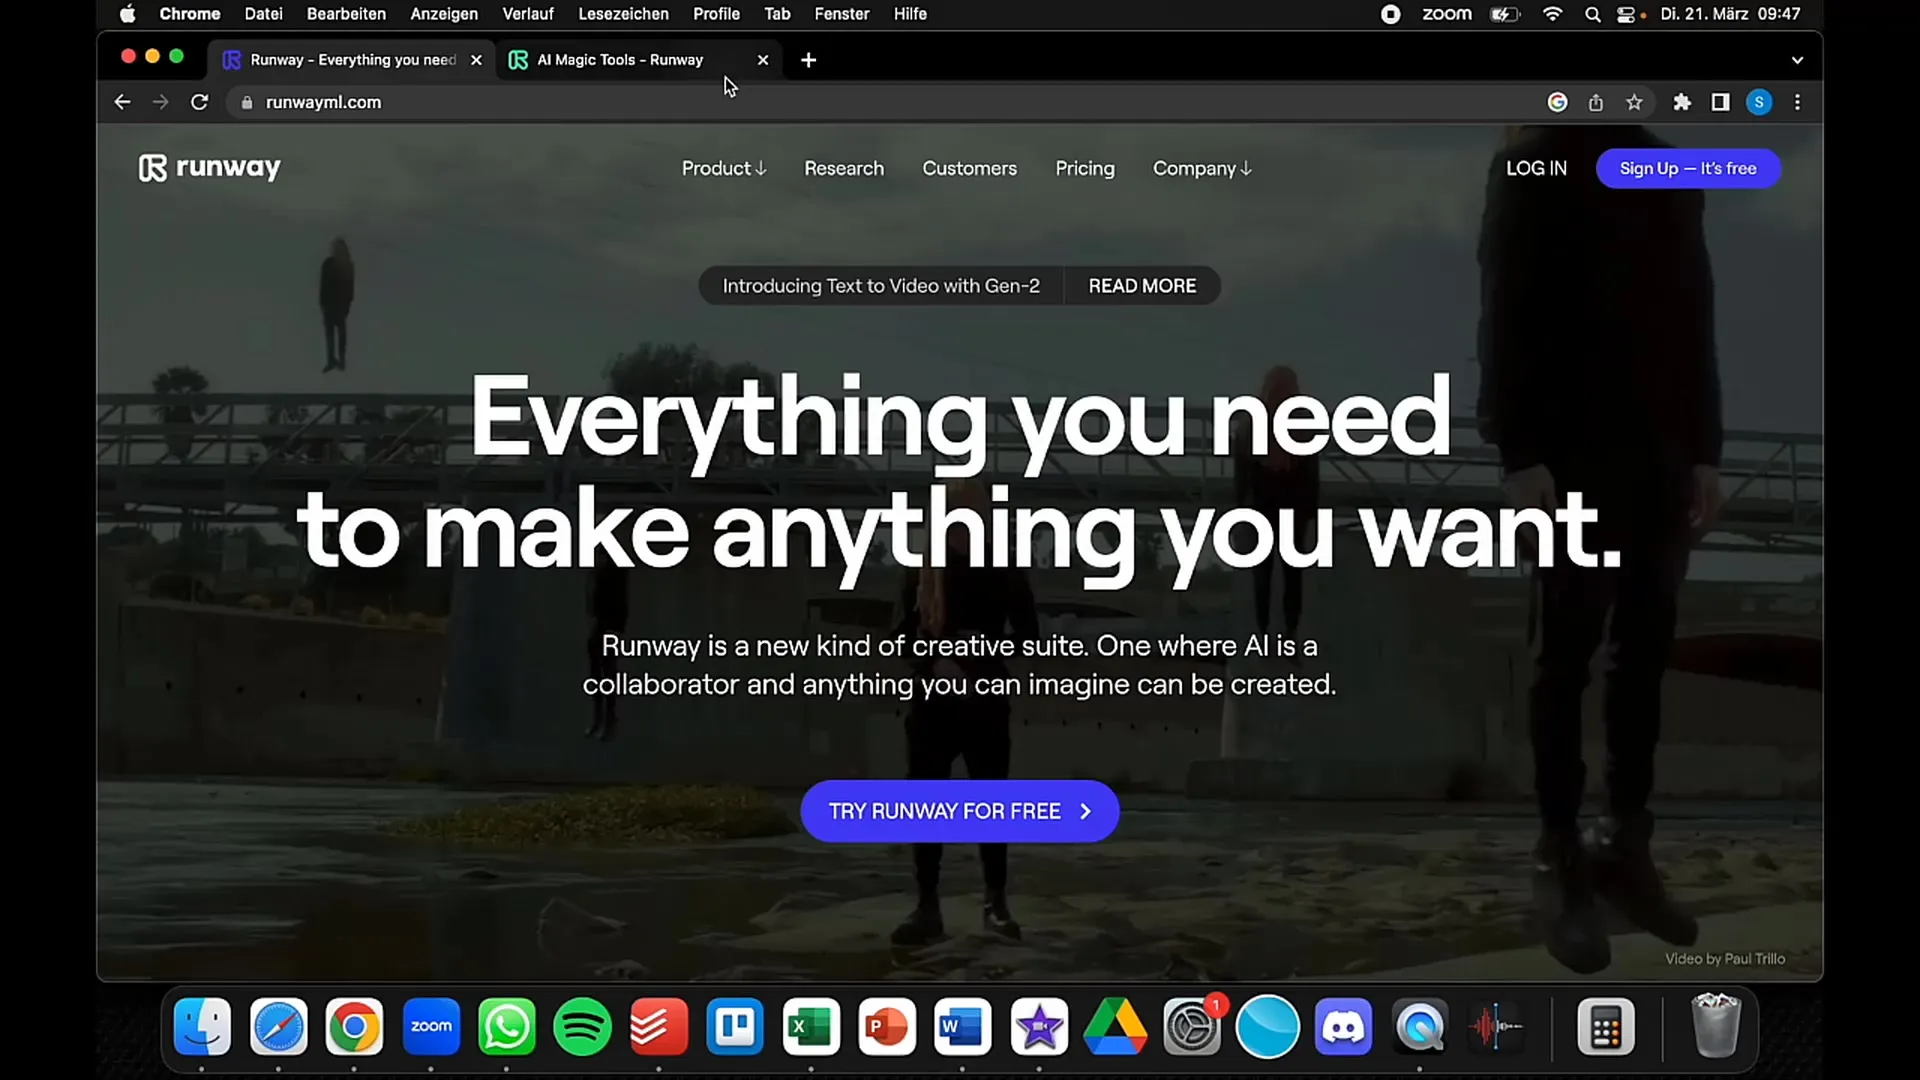Expand the Product dropdown menu
Screen dimensions: 1920x1080
coord(723,167)
